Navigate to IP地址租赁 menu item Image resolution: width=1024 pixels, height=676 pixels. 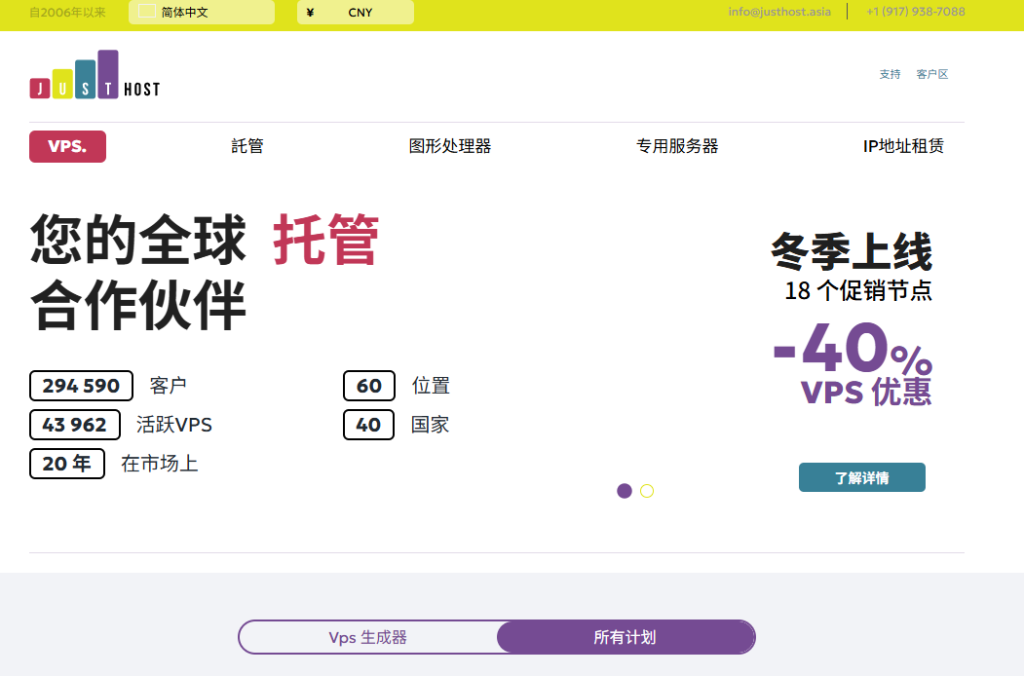point(903,146)
